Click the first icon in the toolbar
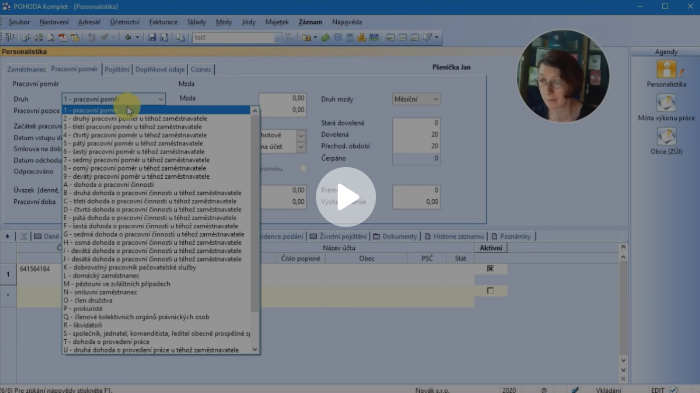This screenshot has height=393, width=700. coord(10,38)
